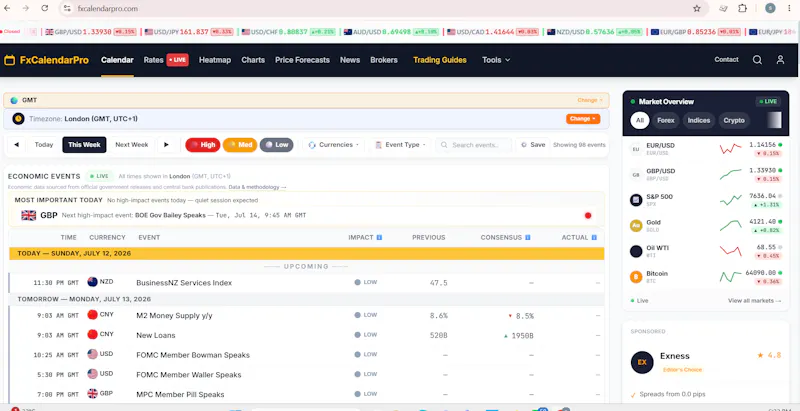The height and width of the screenshot is (411, 800).
Task: Go to previous week with left arrow
Action: [x=16, y=145]
